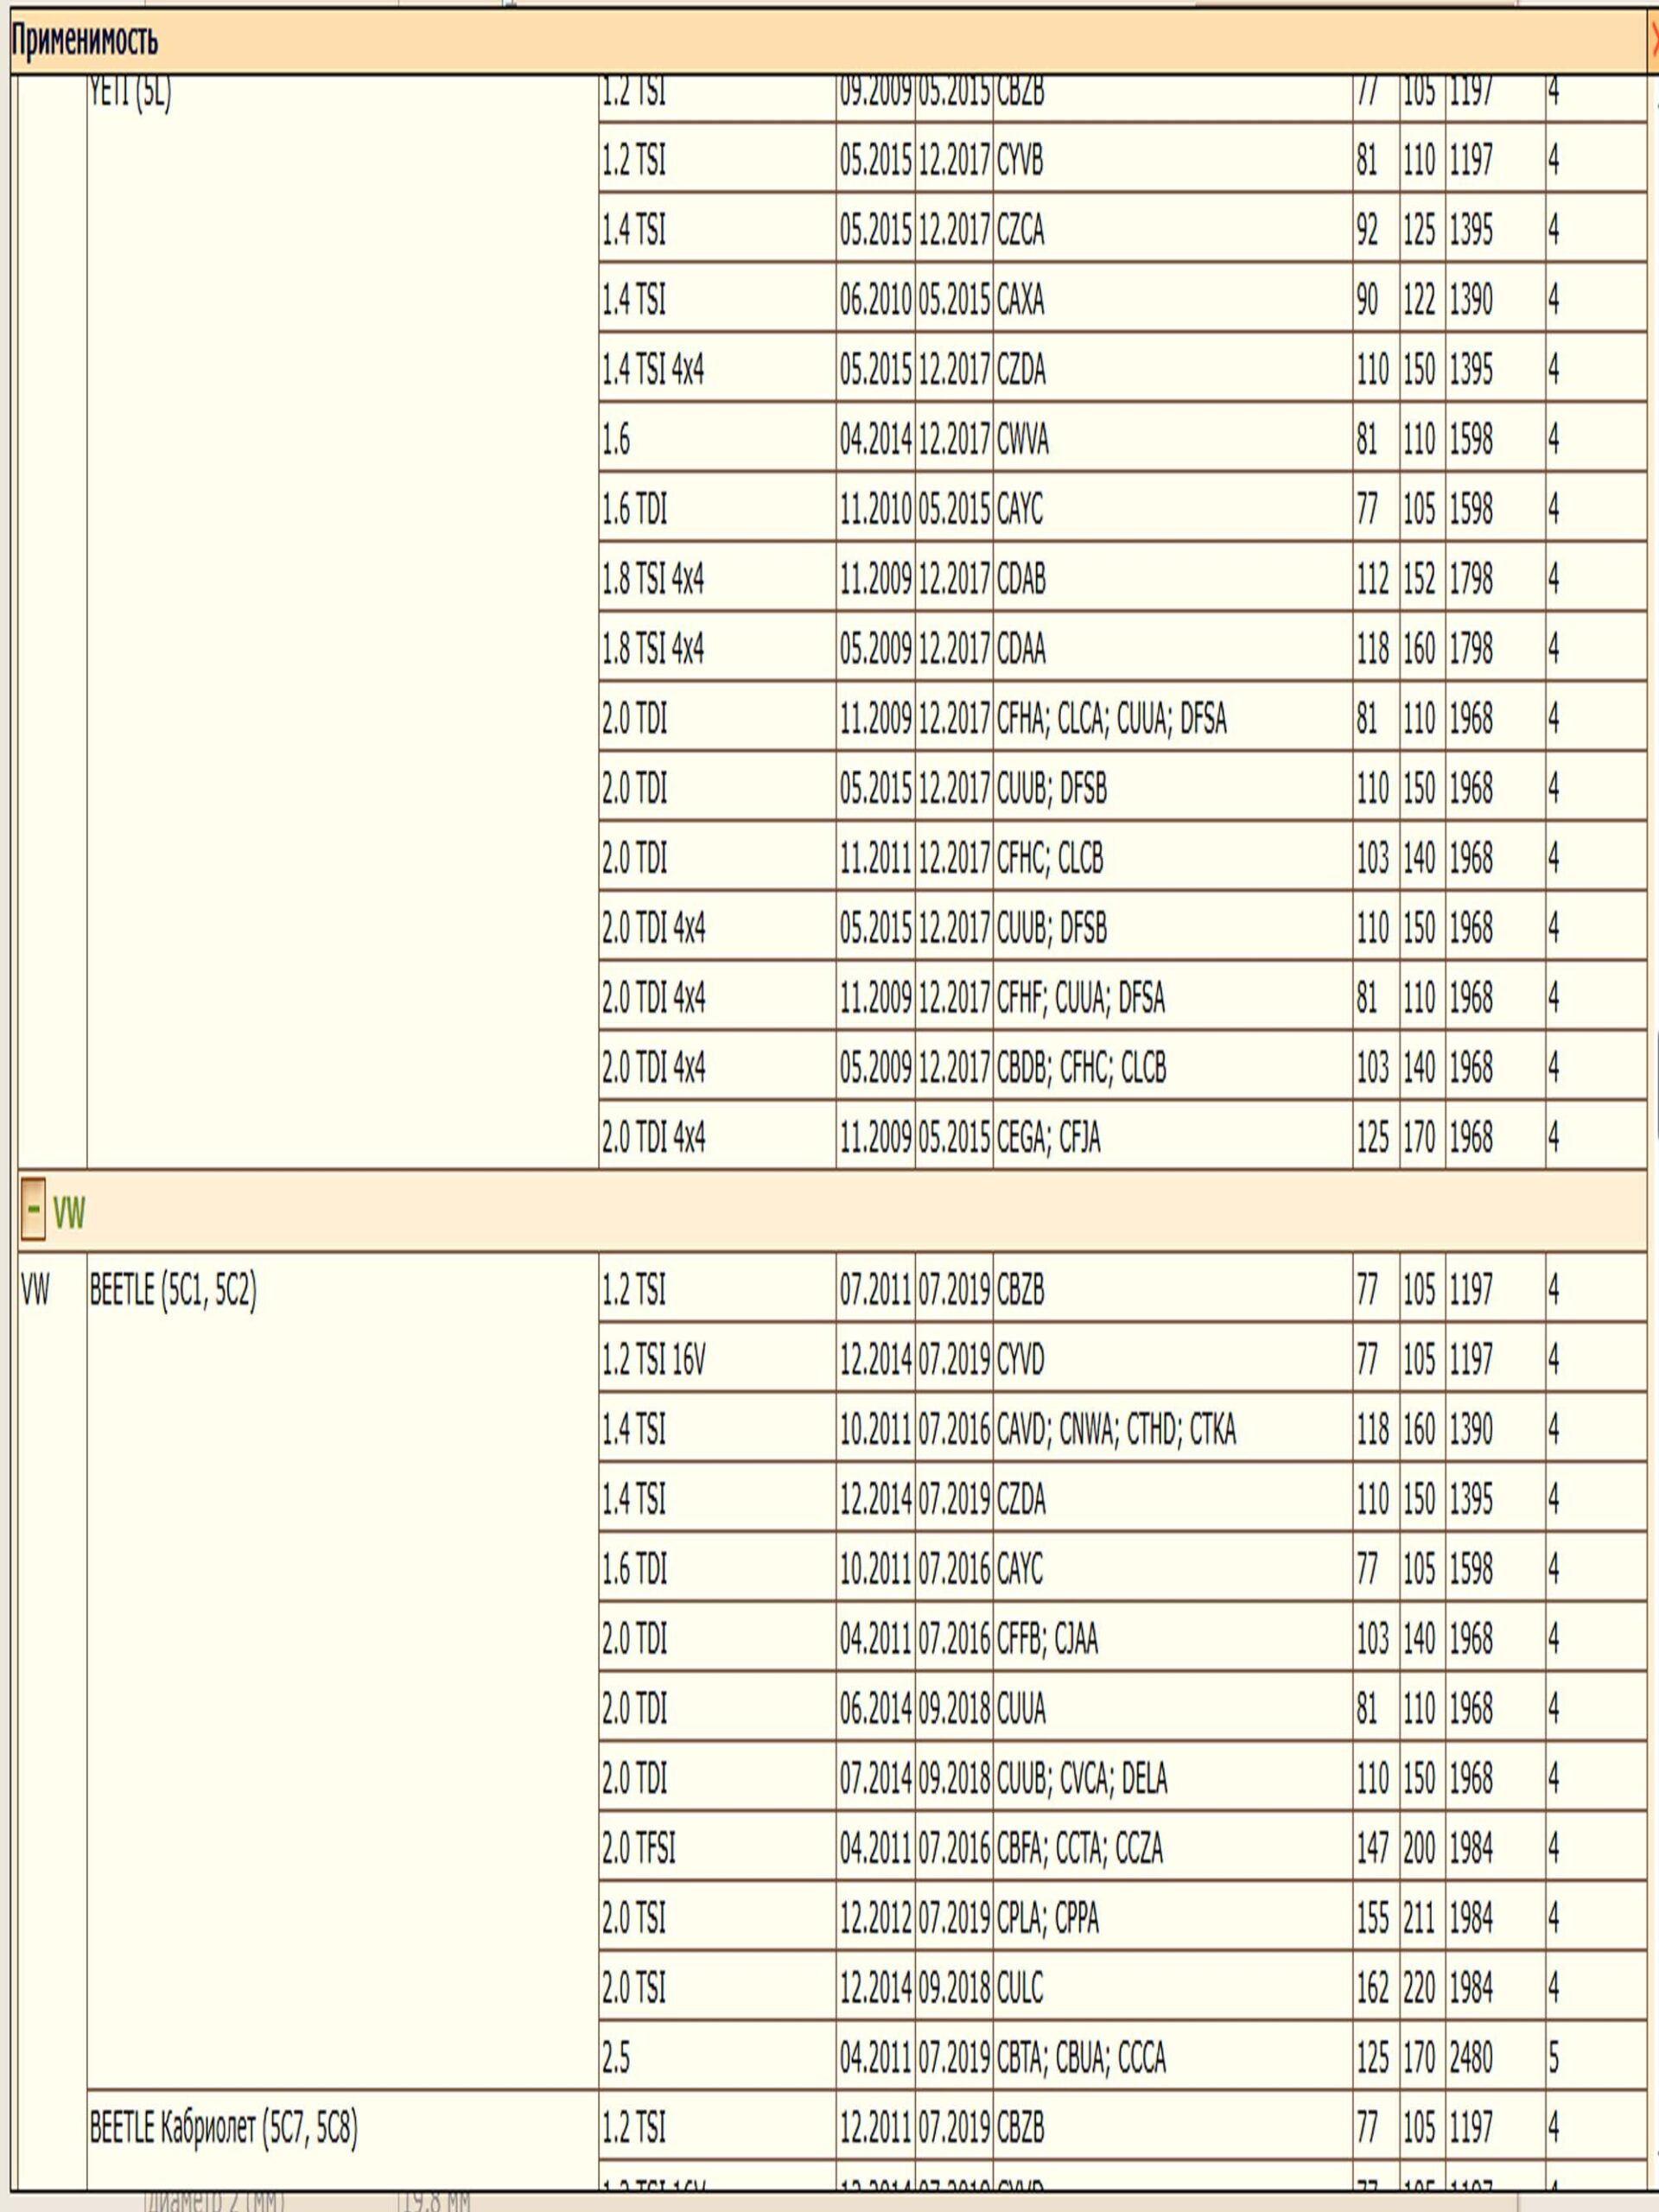The height and width of the screenshot is (2212, 1659).
Task: Select the CEGA; CFJA engine row
Action: click(1048, 1138)
